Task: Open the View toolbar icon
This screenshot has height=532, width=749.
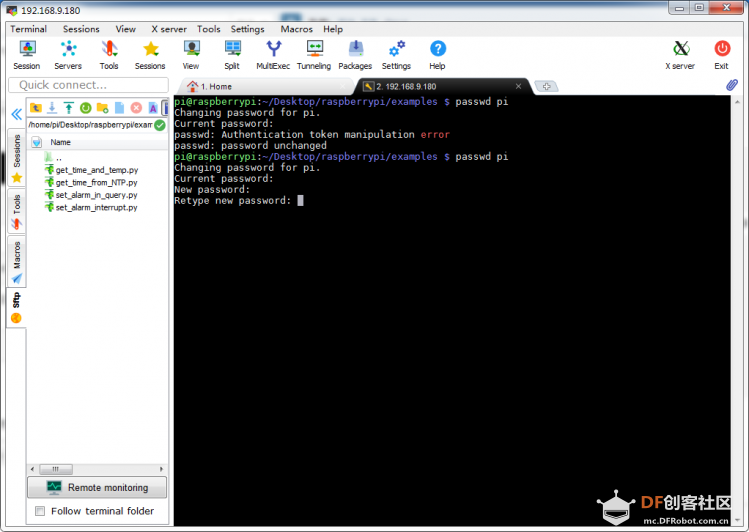Action: [191, 55]
